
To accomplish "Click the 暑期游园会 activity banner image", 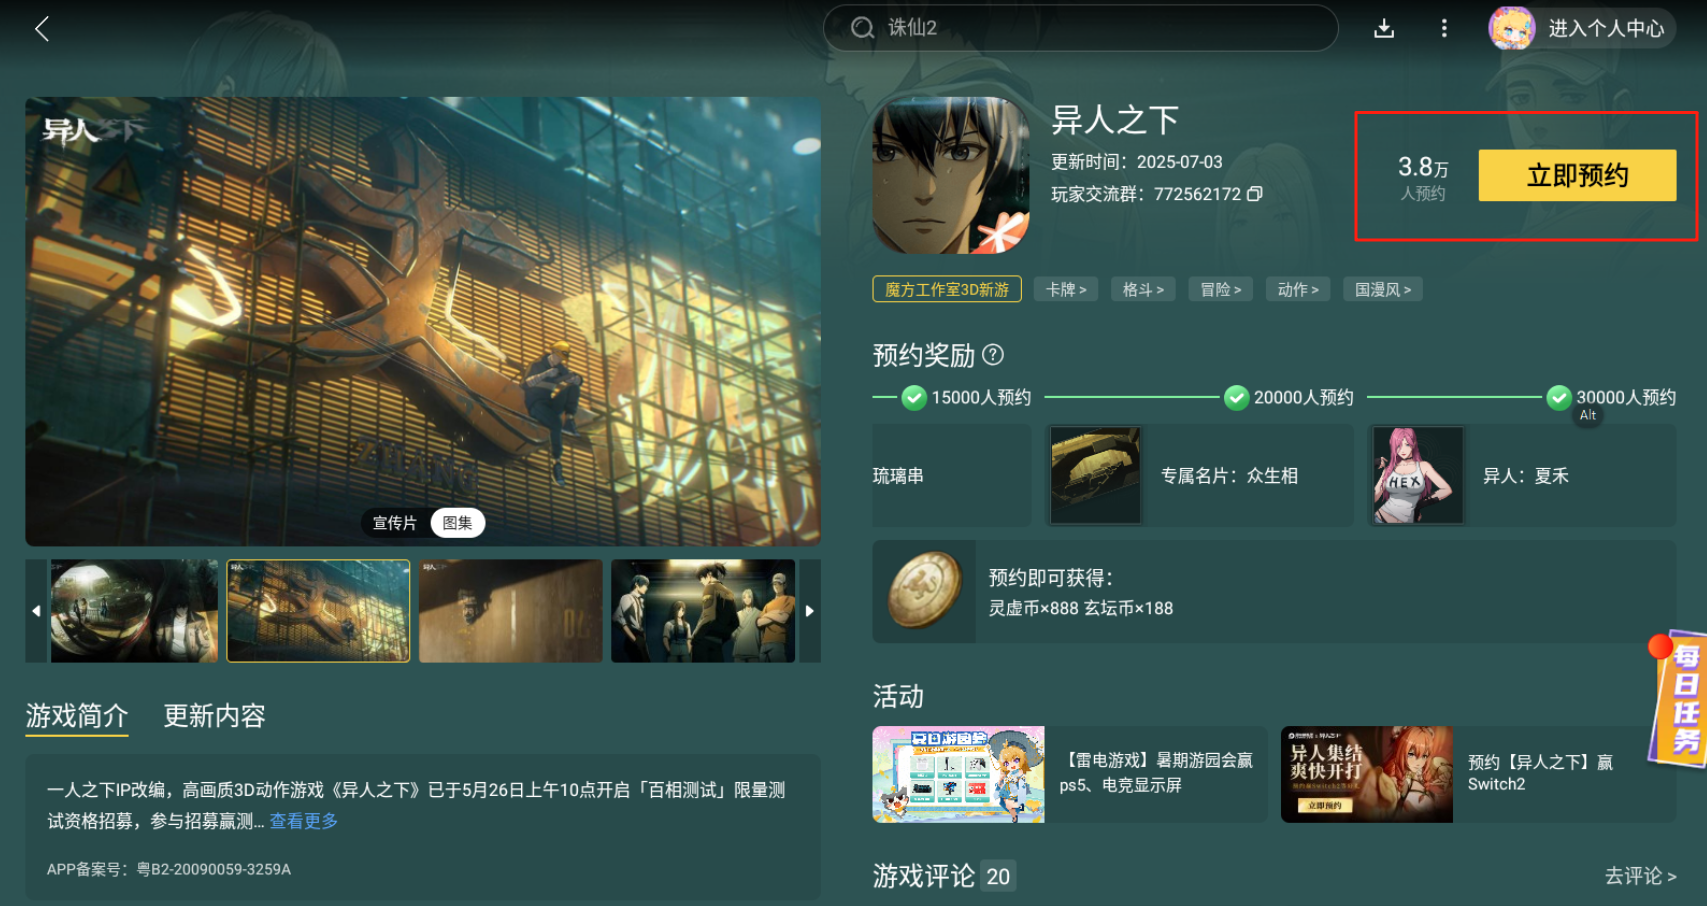I will pyautogui.click(x=958, y=774).
